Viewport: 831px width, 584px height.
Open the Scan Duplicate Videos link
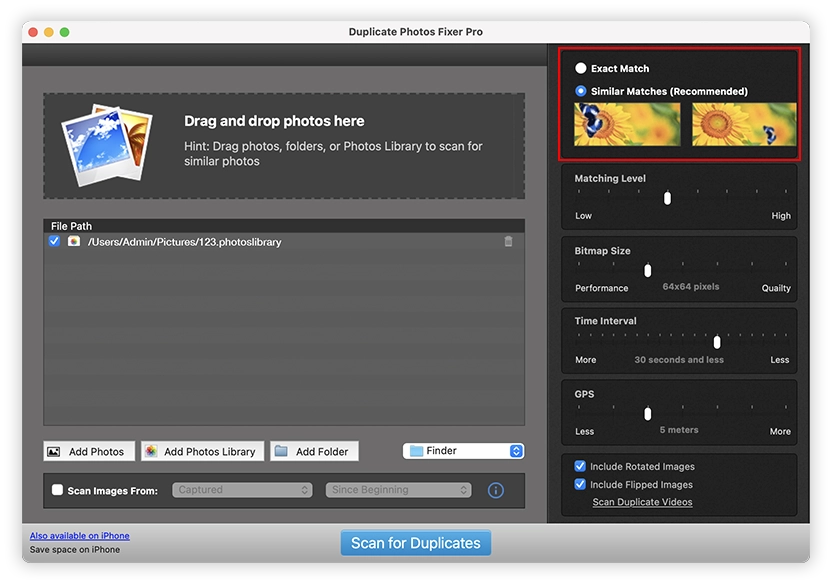[x=642, y=502]
